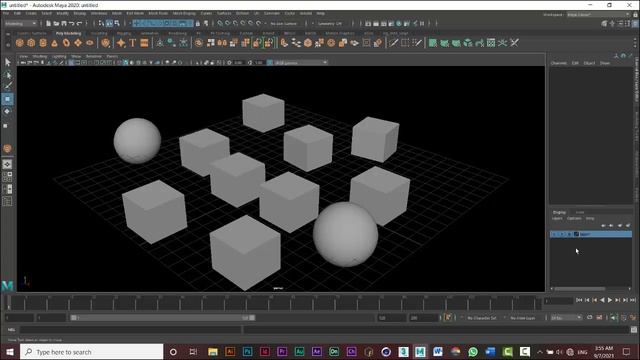This screenshot has height=360, width=640.
Task: Select the Lasso select tool in toolbox
Action: click(7, 74)
